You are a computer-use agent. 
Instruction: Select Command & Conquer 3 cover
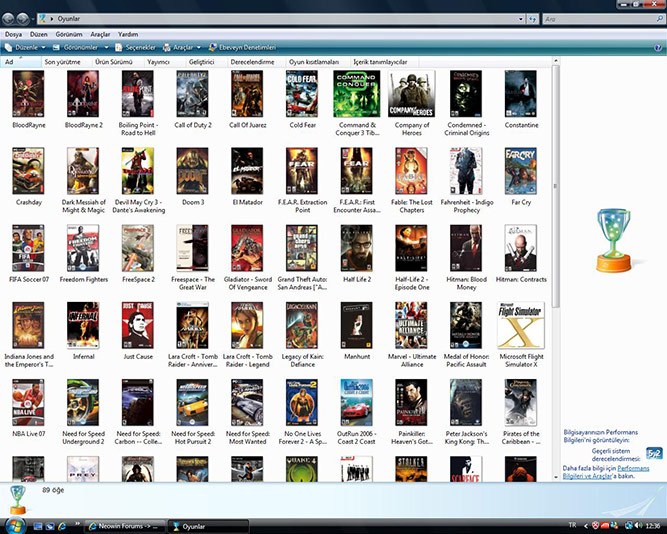(356, 94)
